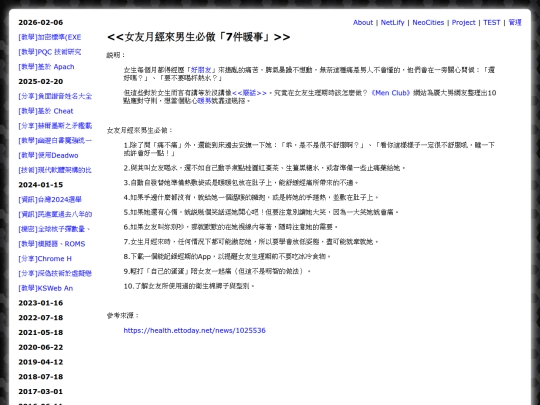Open the sidebar article mentioning Deadwo
Image resolution: width=540 pixels, height=405 pixels.
pos(48,155)
